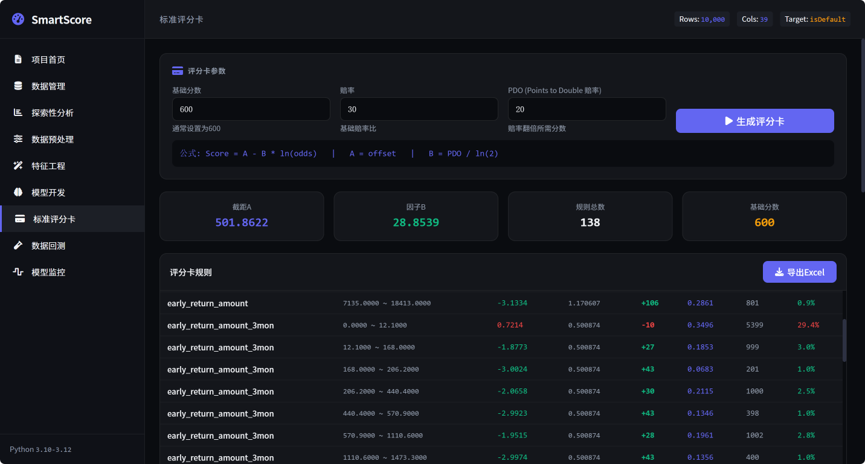Generate scorecard with 生成评分卡 button
The width and height of the screenshot is (865, 464).
755,121
